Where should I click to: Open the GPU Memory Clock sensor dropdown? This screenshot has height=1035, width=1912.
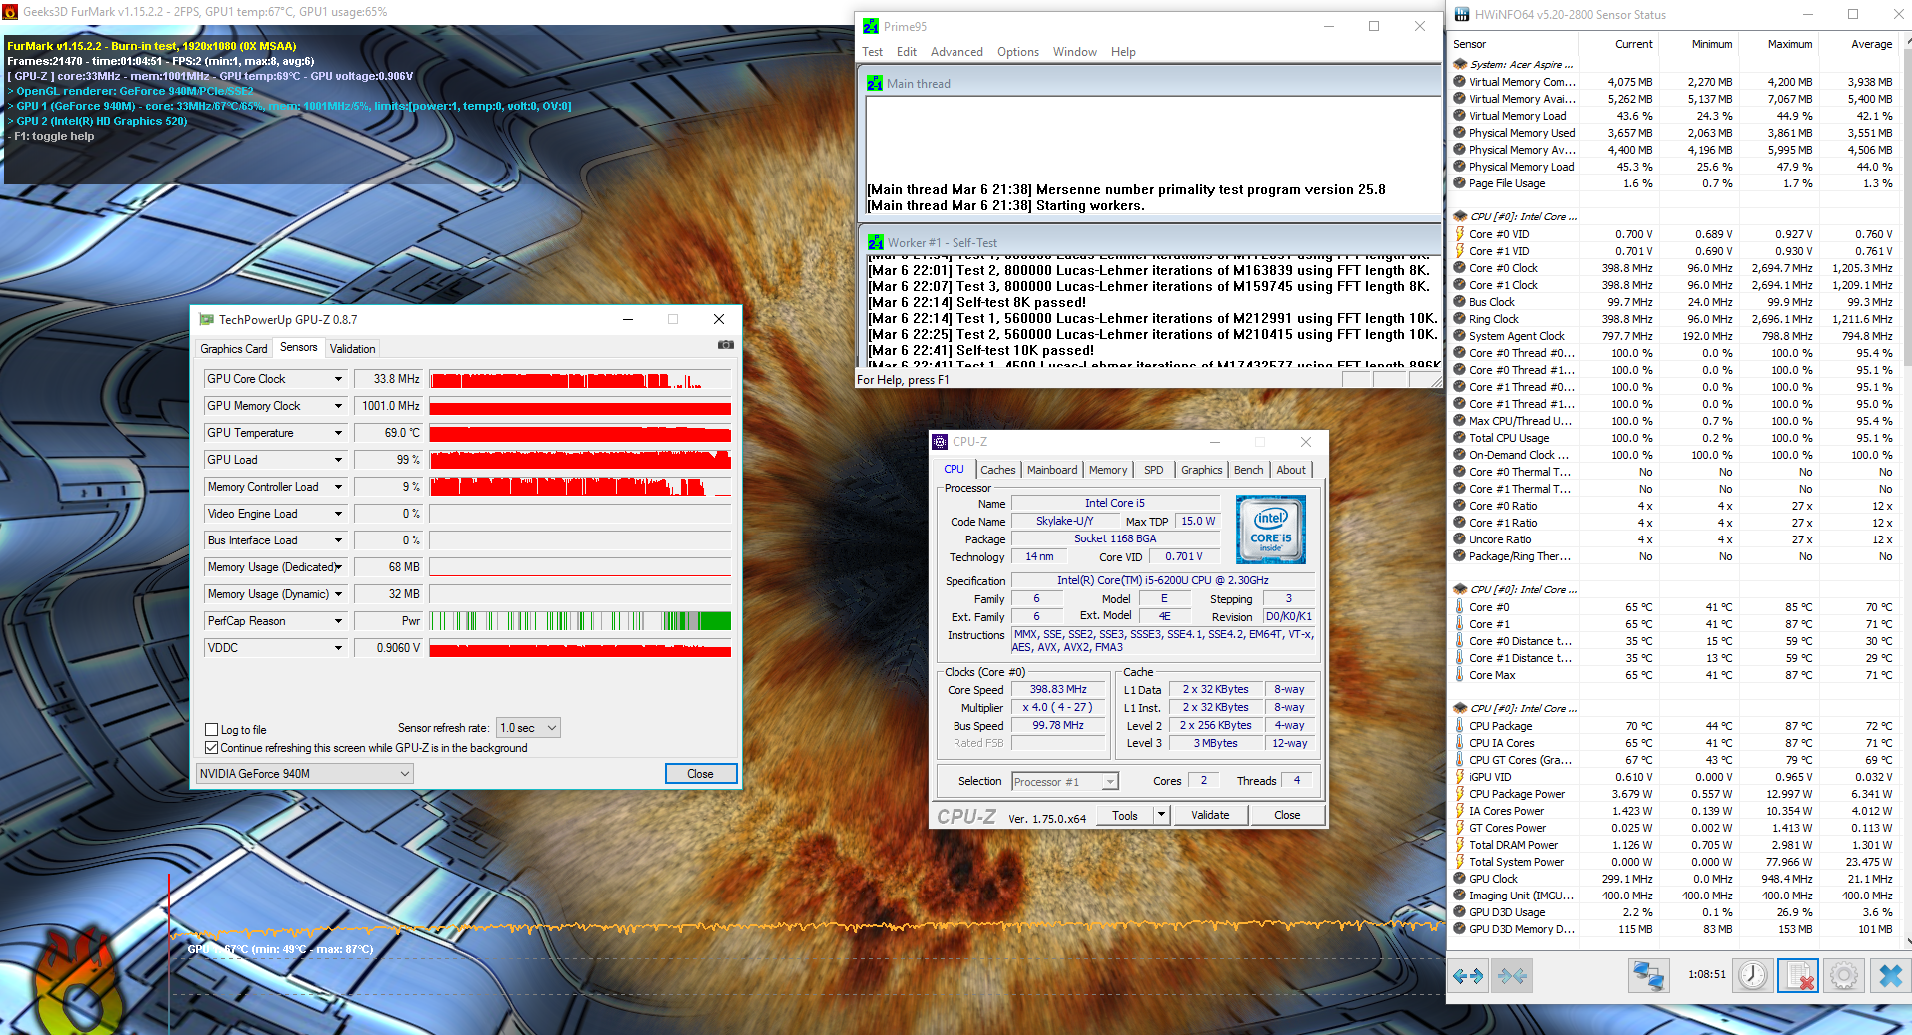[338, 406]
